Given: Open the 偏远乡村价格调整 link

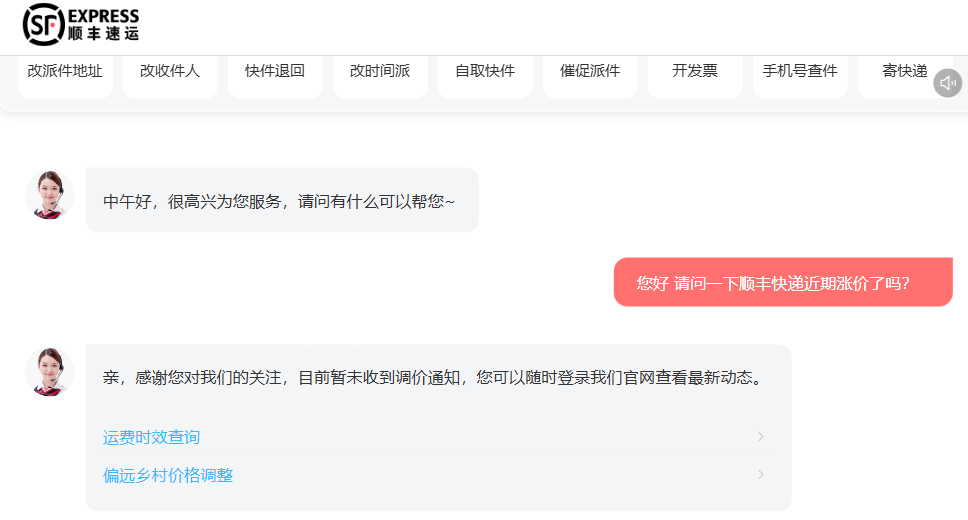Looking at the screenshot, I should pos(168,475).
